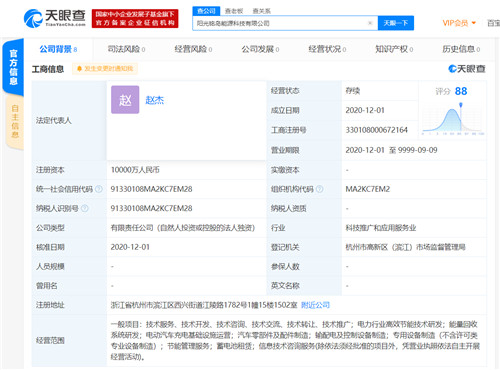500x370 pixels.
Task: Click the 纳税人资质 label
Action: (x=288, y=208)
